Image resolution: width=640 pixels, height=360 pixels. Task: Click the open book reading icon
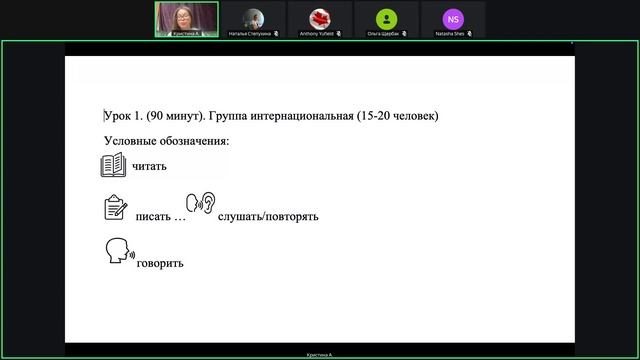point(113,165)
